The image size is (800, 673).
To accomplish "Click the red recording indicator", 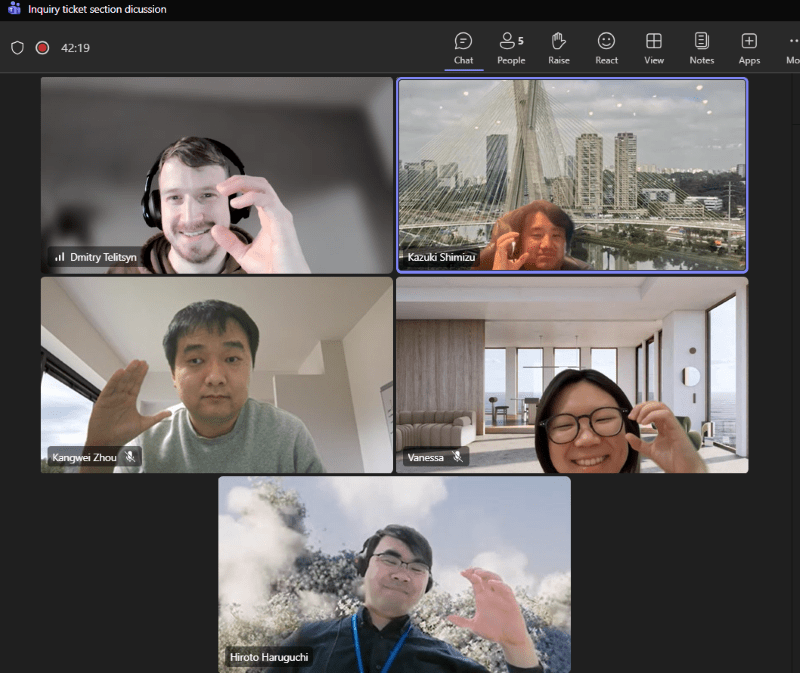I will (x=43, y=47).
